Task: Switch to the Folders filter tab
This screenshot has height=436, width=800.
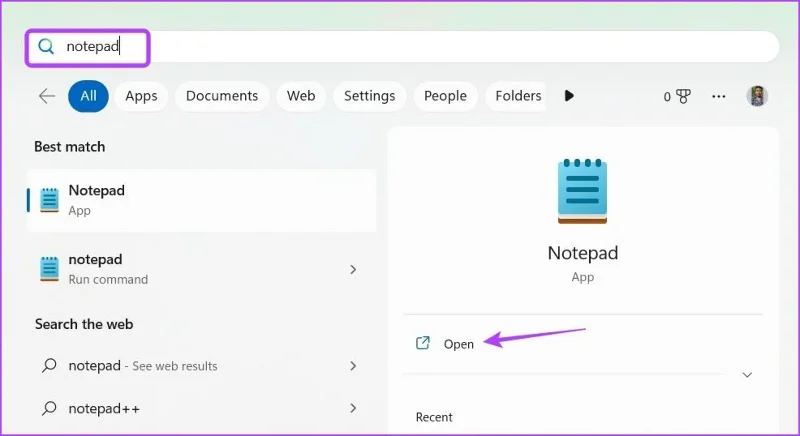Action: coord(516,96)
